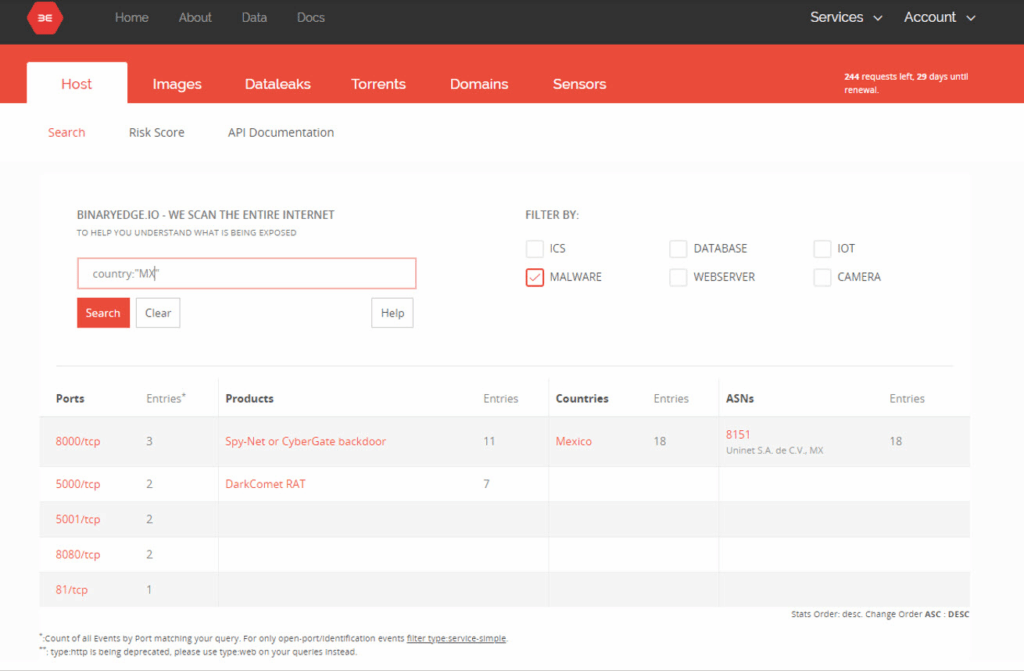This screenshot has width=1024, height=671.
Task: Click the red Search button
Action: (x=103, y=313)
